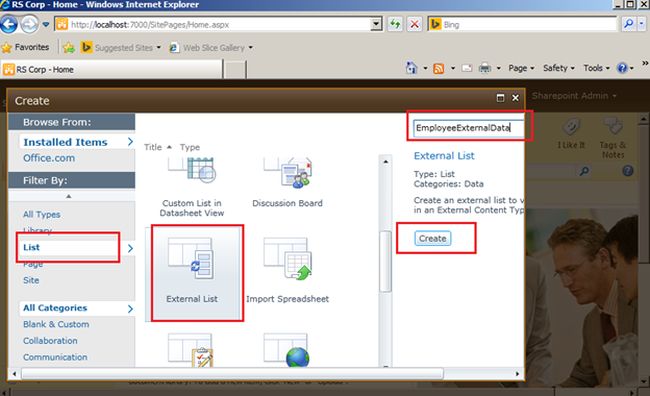The height and width of the screenshot is (396, 650).
Task: Filter by Blank & Custom category
Action: click(56, 324)
